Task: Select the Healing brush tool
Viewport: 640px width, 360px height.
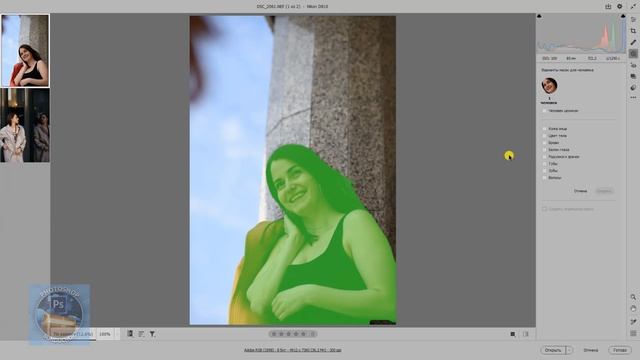Action: click(x=633, y=42)
